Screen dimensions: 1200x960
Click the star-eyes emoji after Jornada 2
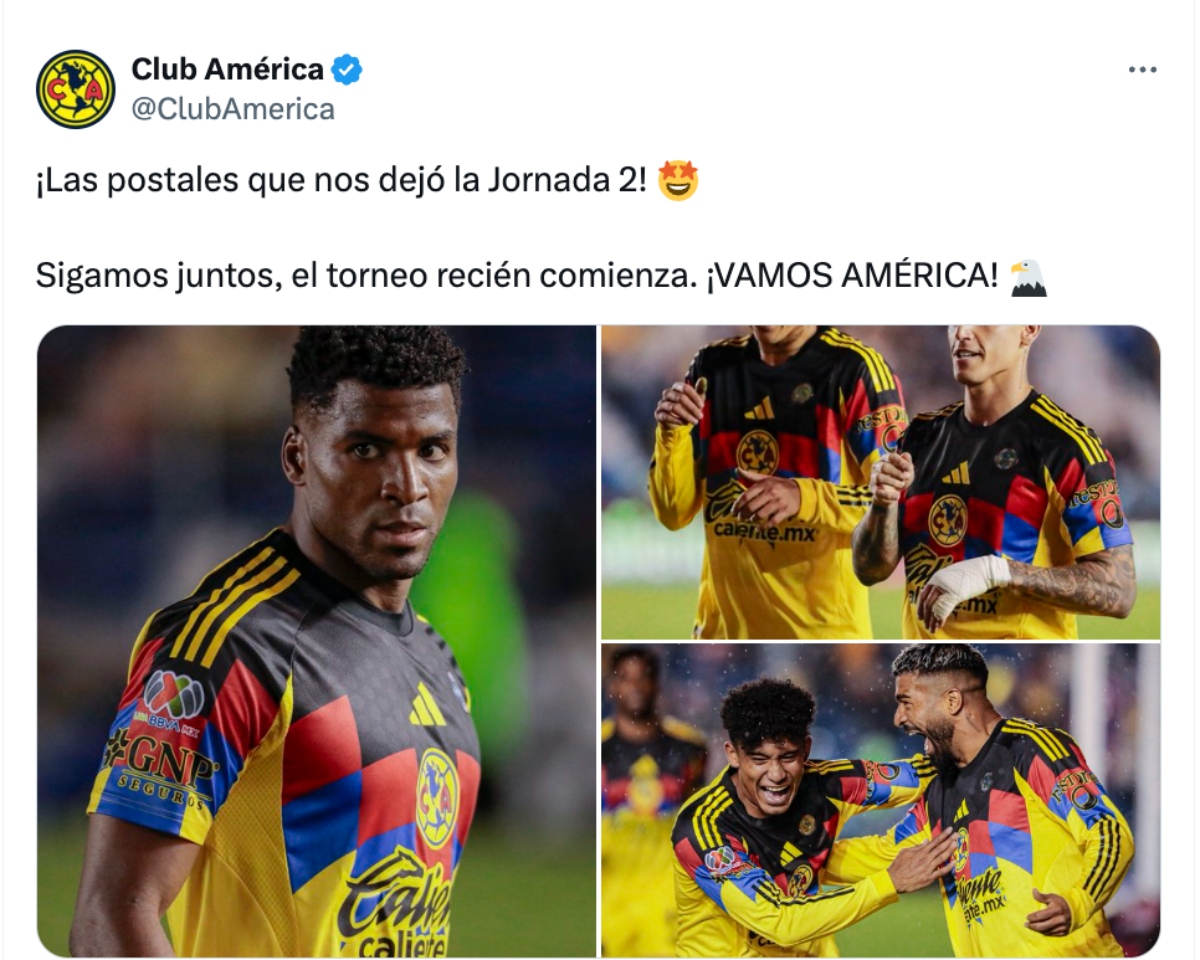click(679, 181)
